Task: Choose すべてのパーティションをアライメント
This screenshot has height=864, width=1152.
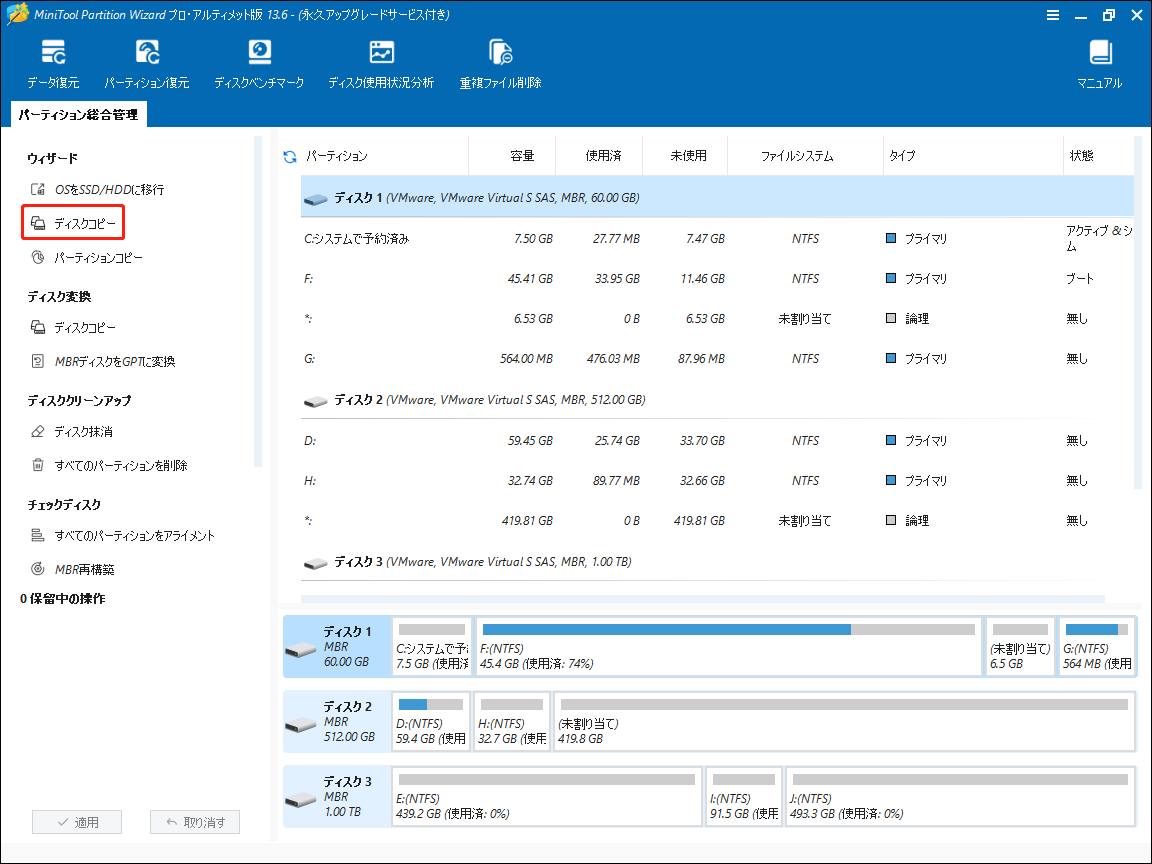Action: pos(123,536)
